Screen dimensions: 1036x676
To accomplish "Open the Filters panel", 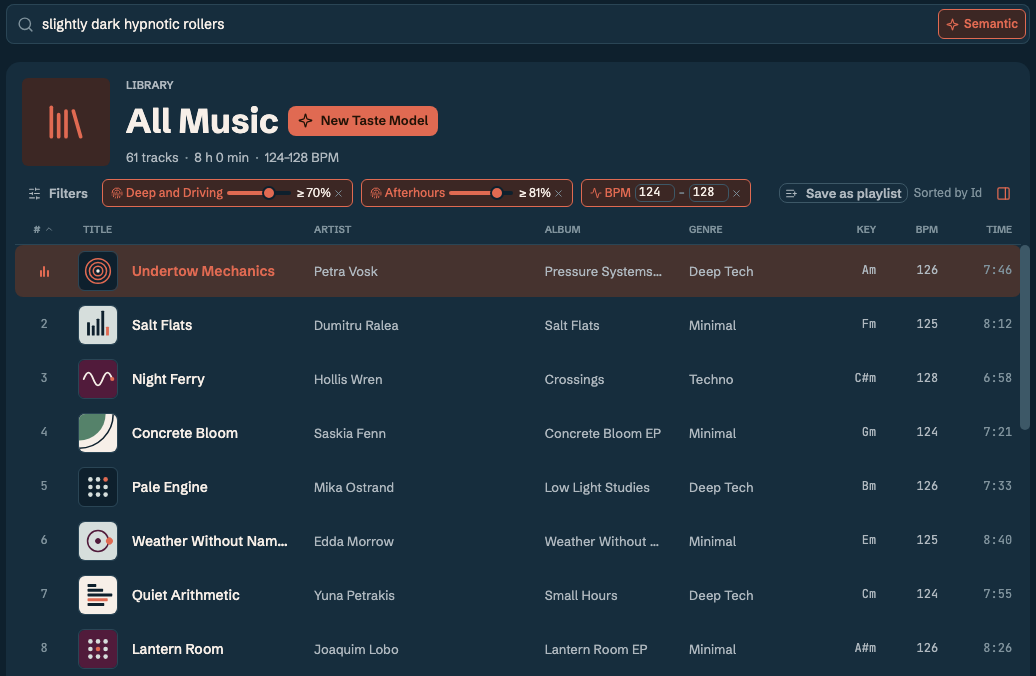I will [58, 194].
